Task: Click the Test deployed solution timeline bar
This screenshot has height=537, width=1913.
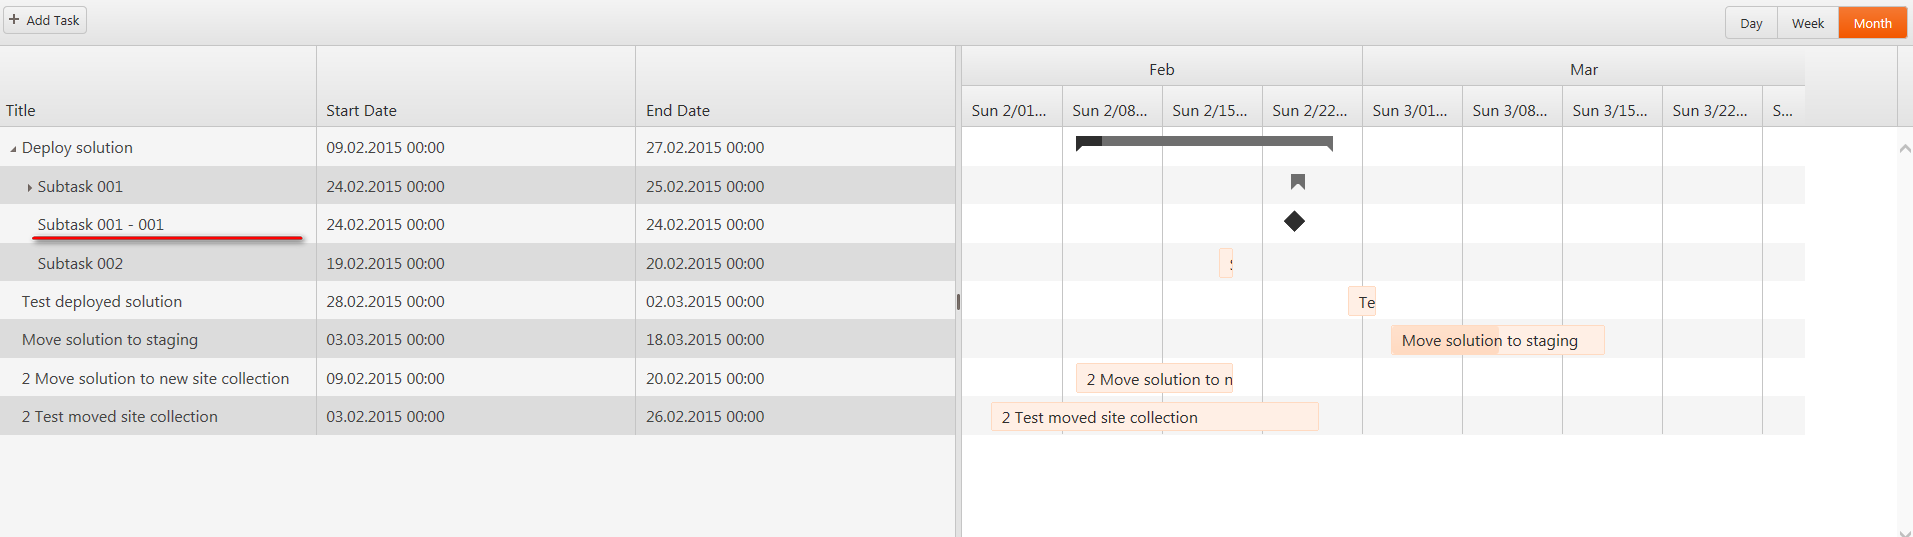Action: click(x=1362, y=302)
